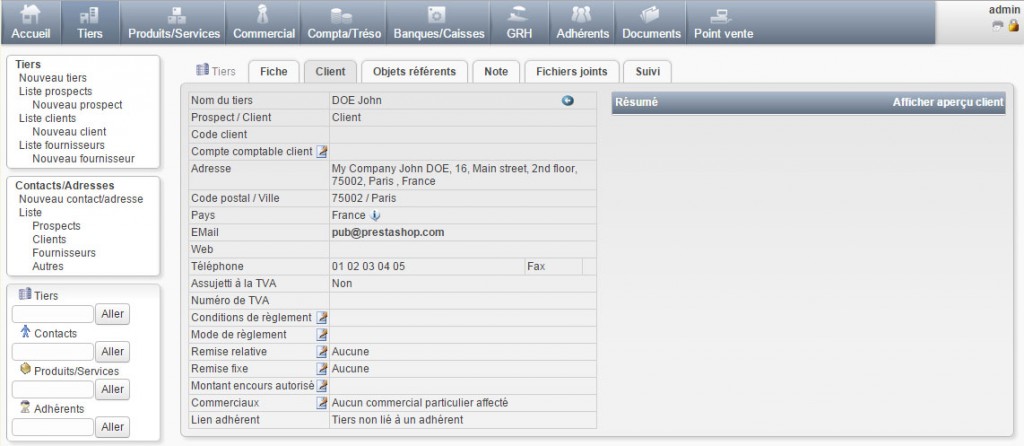Image resolution: width=1024 pixels, height=446 pixels.
Task: Click the phone number 01 02 03 04 05
Action: 368,266
